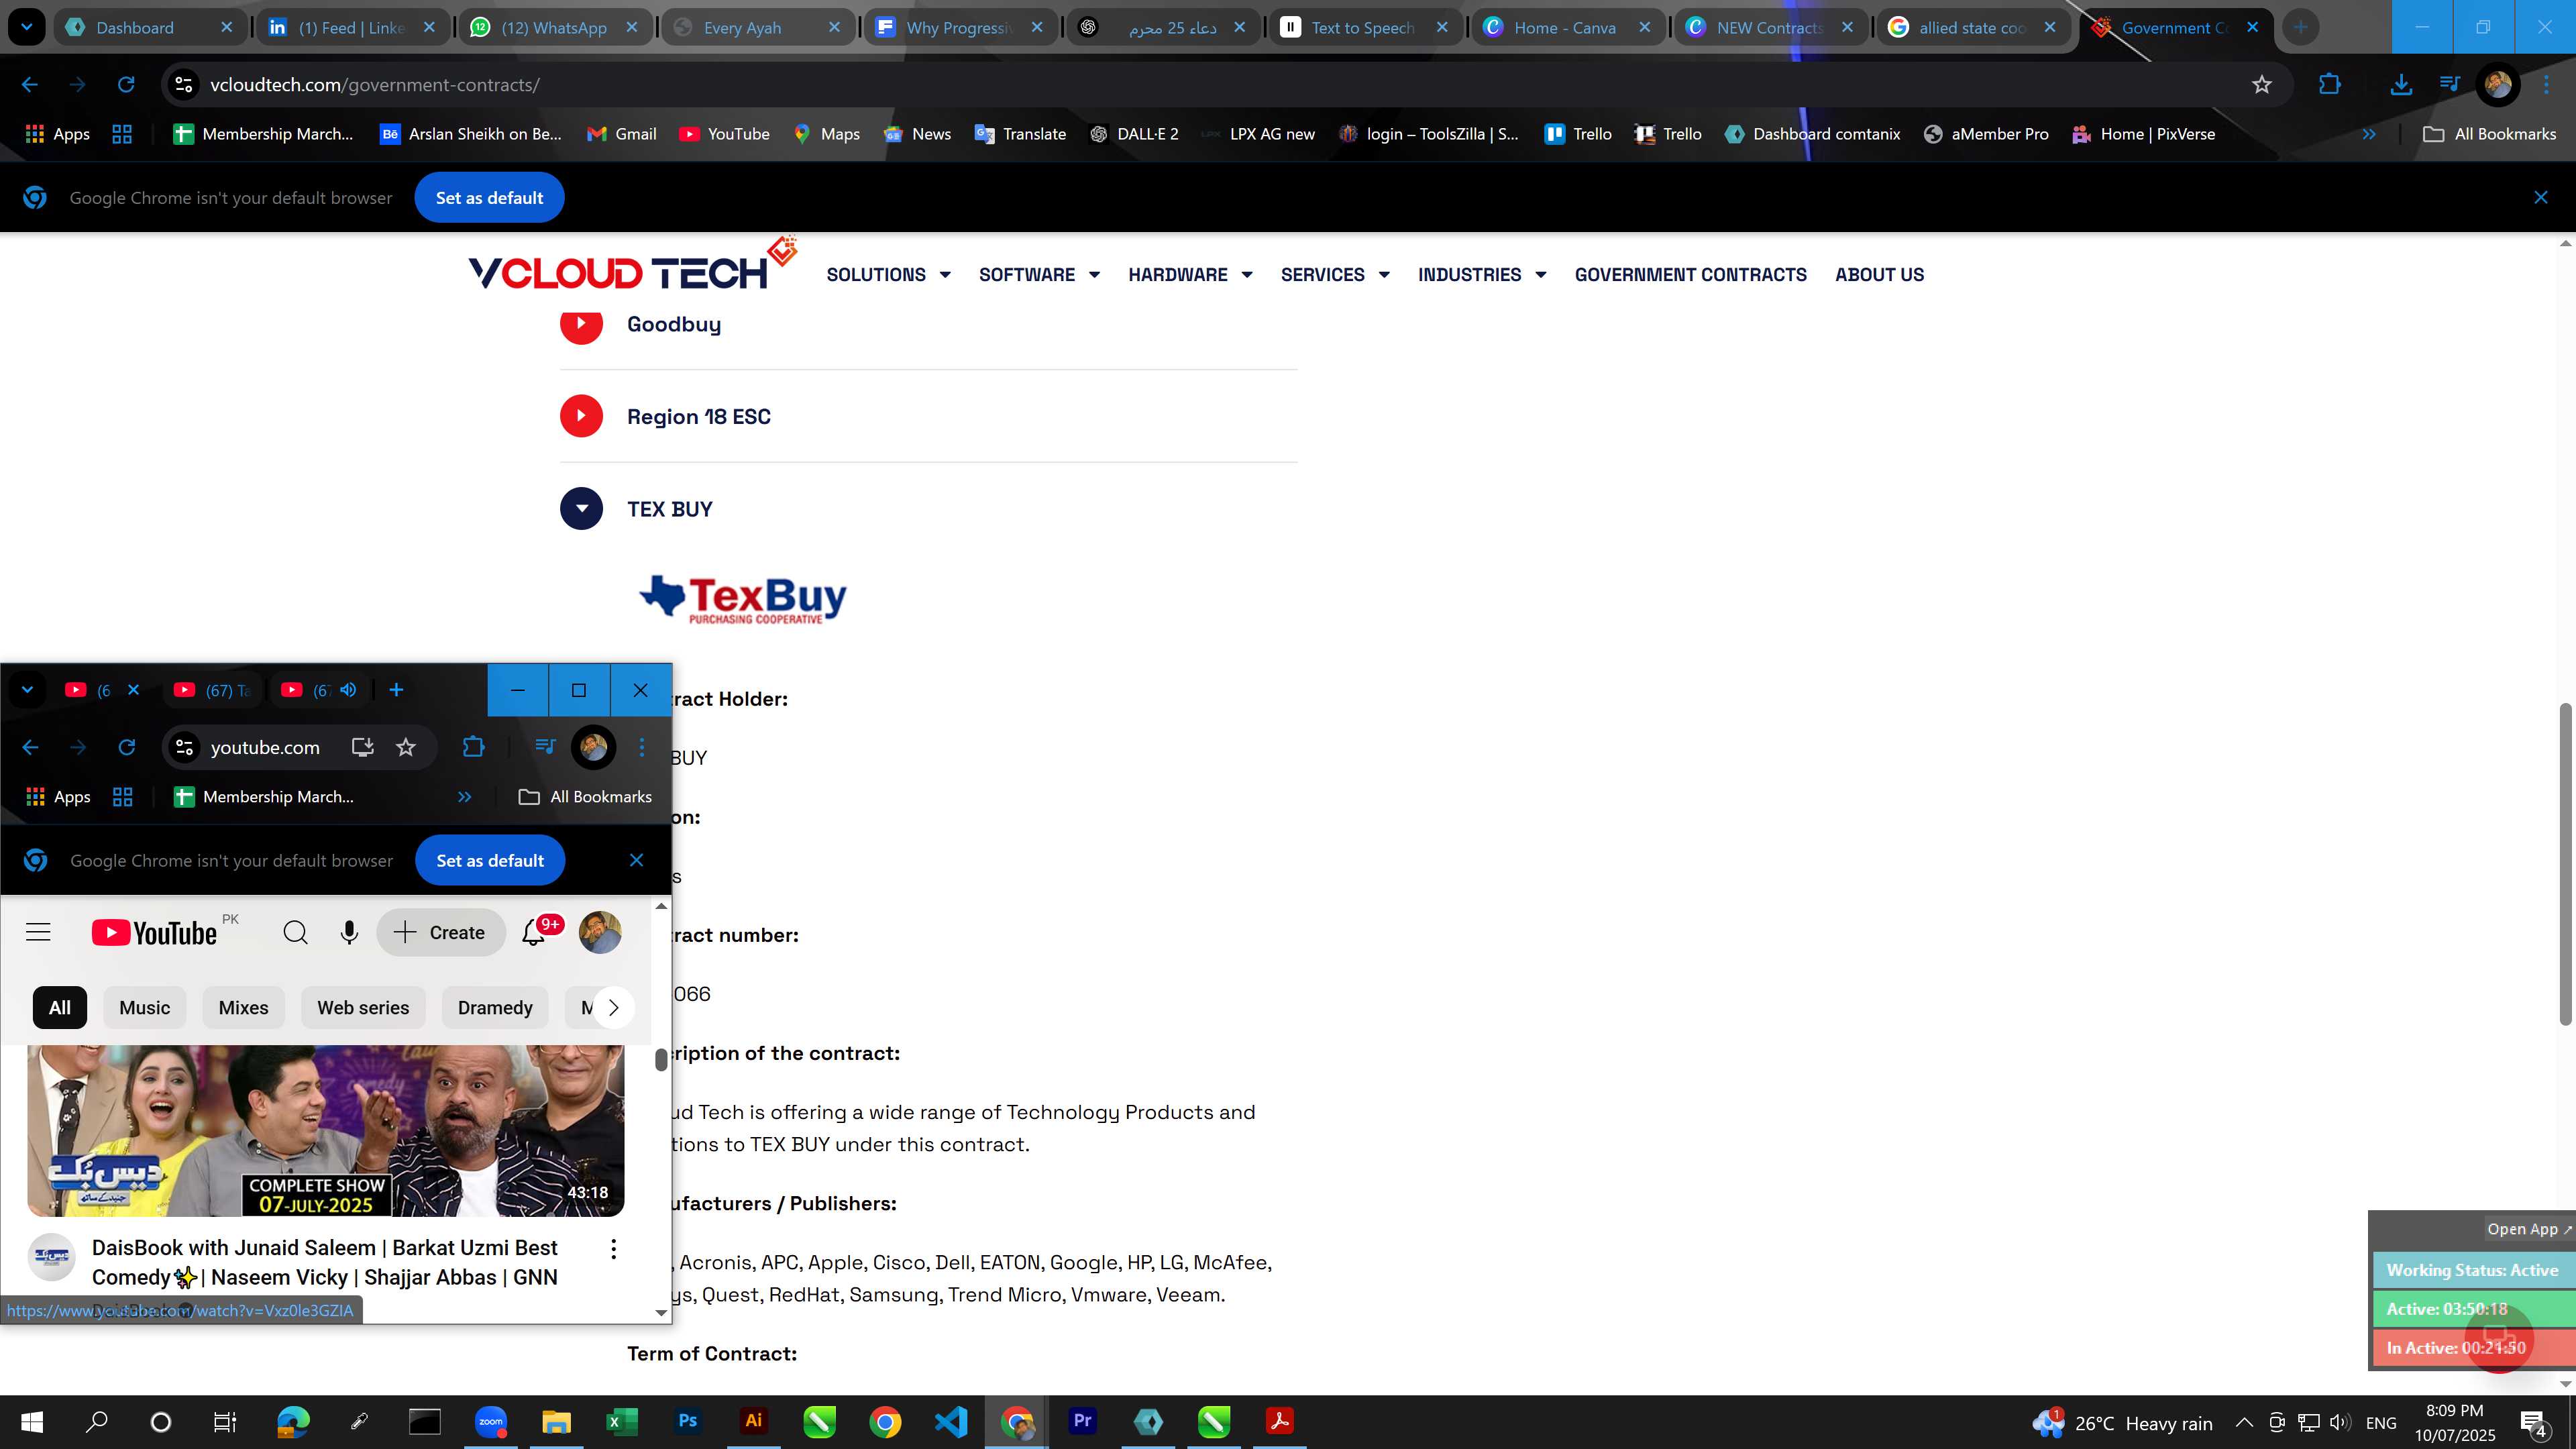Open tab search dropdown in main Chrome

click(x=27, y=27)
